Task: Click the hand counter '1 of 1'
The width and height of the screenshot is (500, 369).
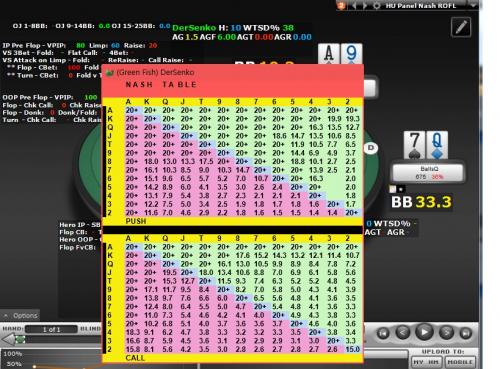Action: 51,330
